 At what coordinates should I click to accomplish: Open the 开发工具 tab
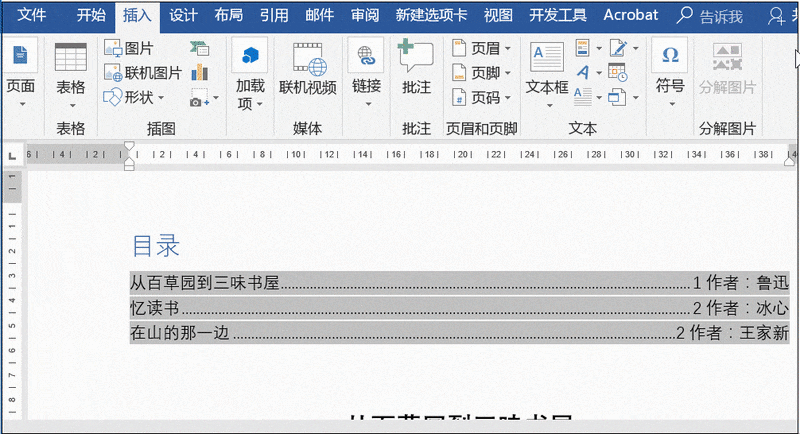pyautogui.click(x=558, y=15)
